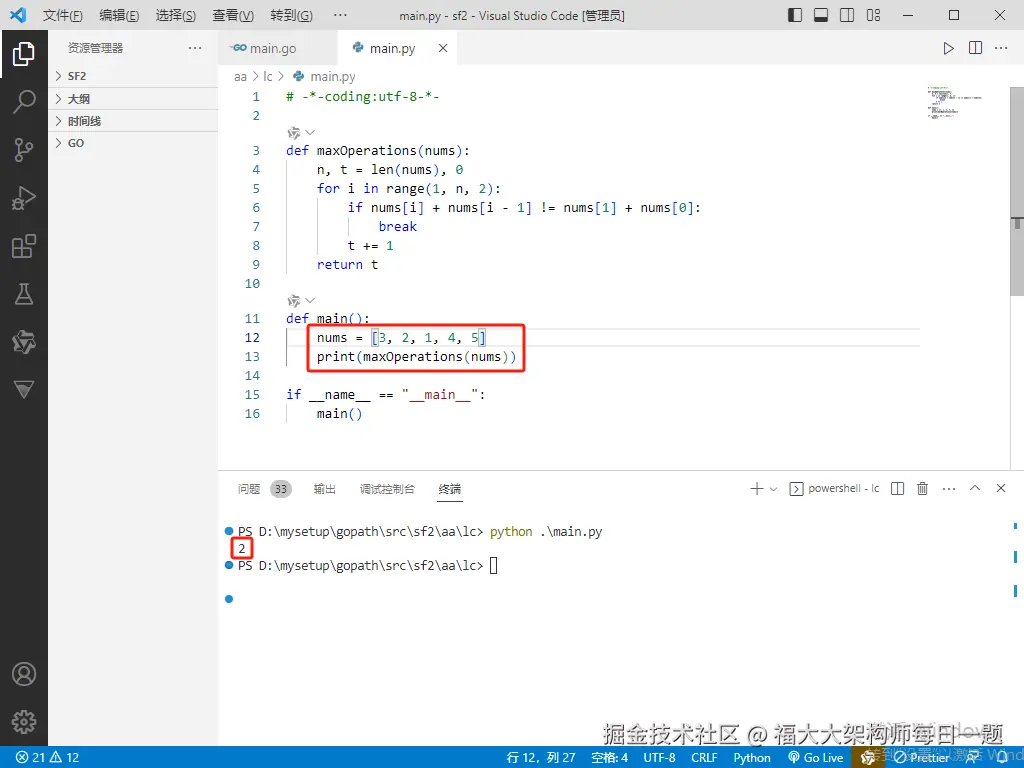
Task: Toggle primary side bar layout
Action: click(795, 15)
